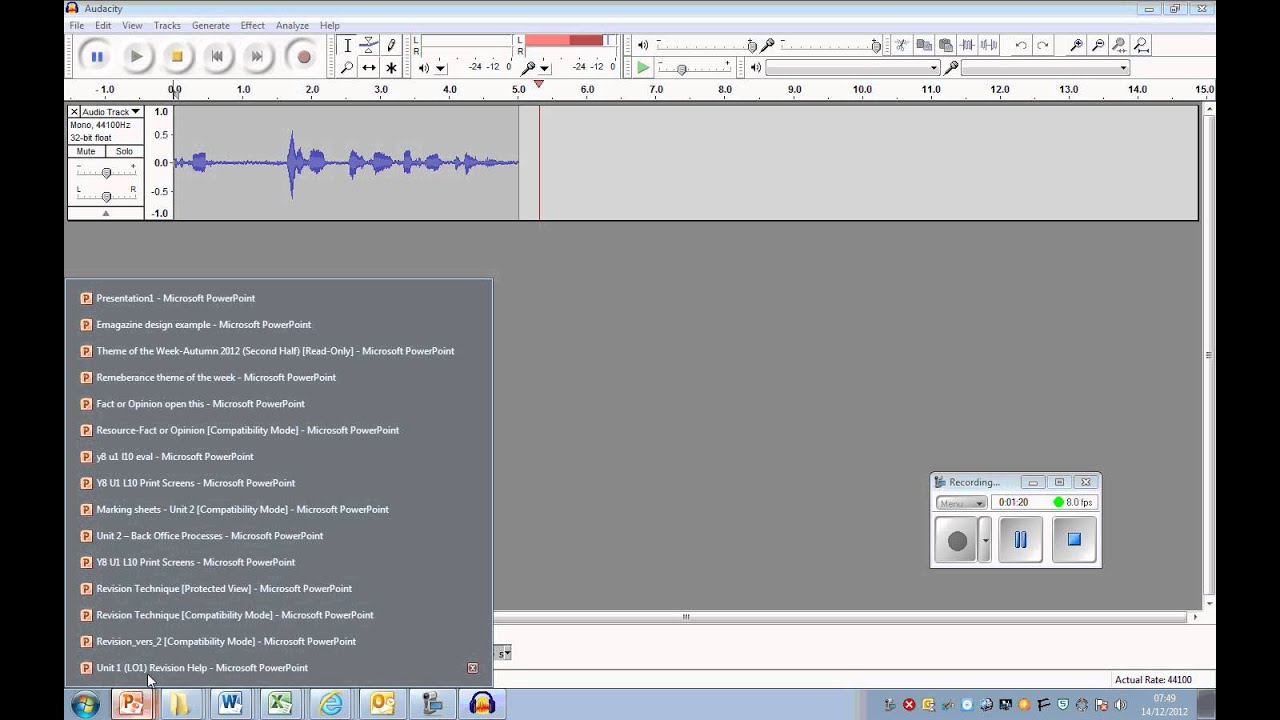Cut selection with the scissors icon
1280x720 pixels.
[x=901, y=45]
